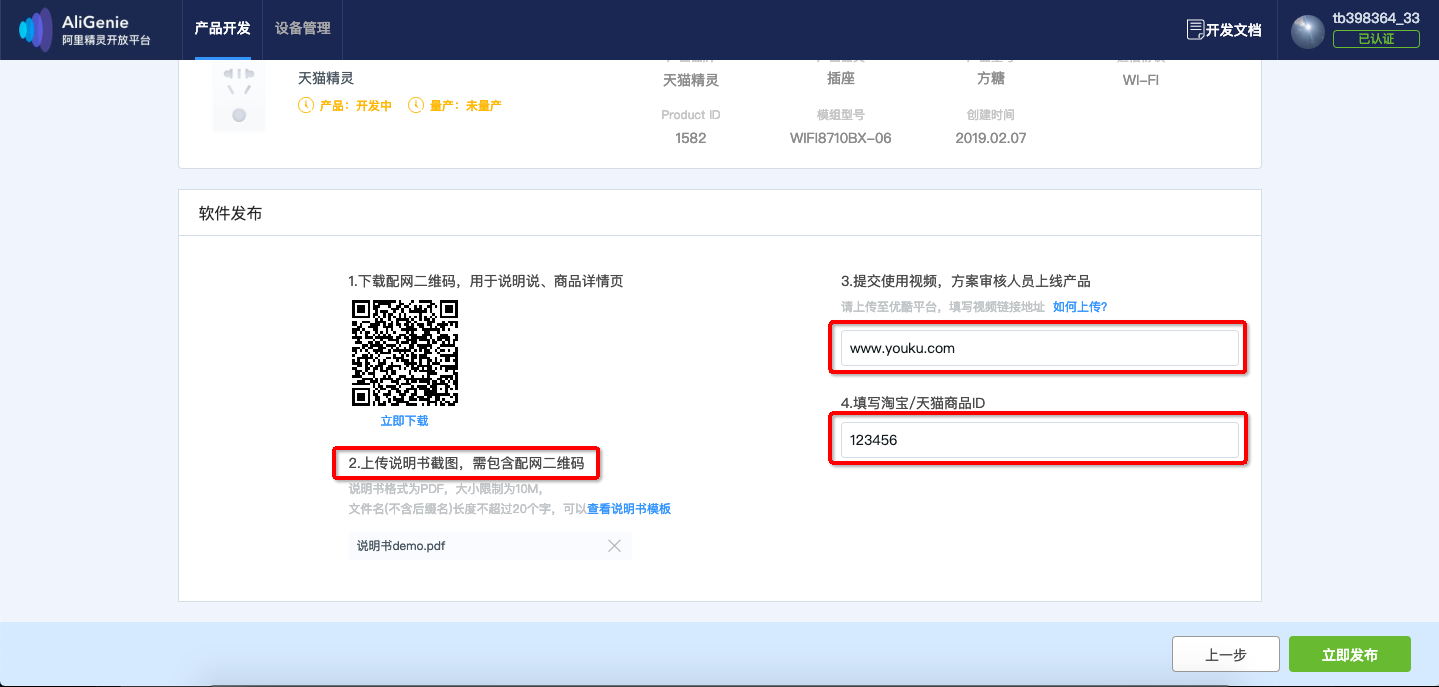Click the username tb398364_33

[1376, 19]
